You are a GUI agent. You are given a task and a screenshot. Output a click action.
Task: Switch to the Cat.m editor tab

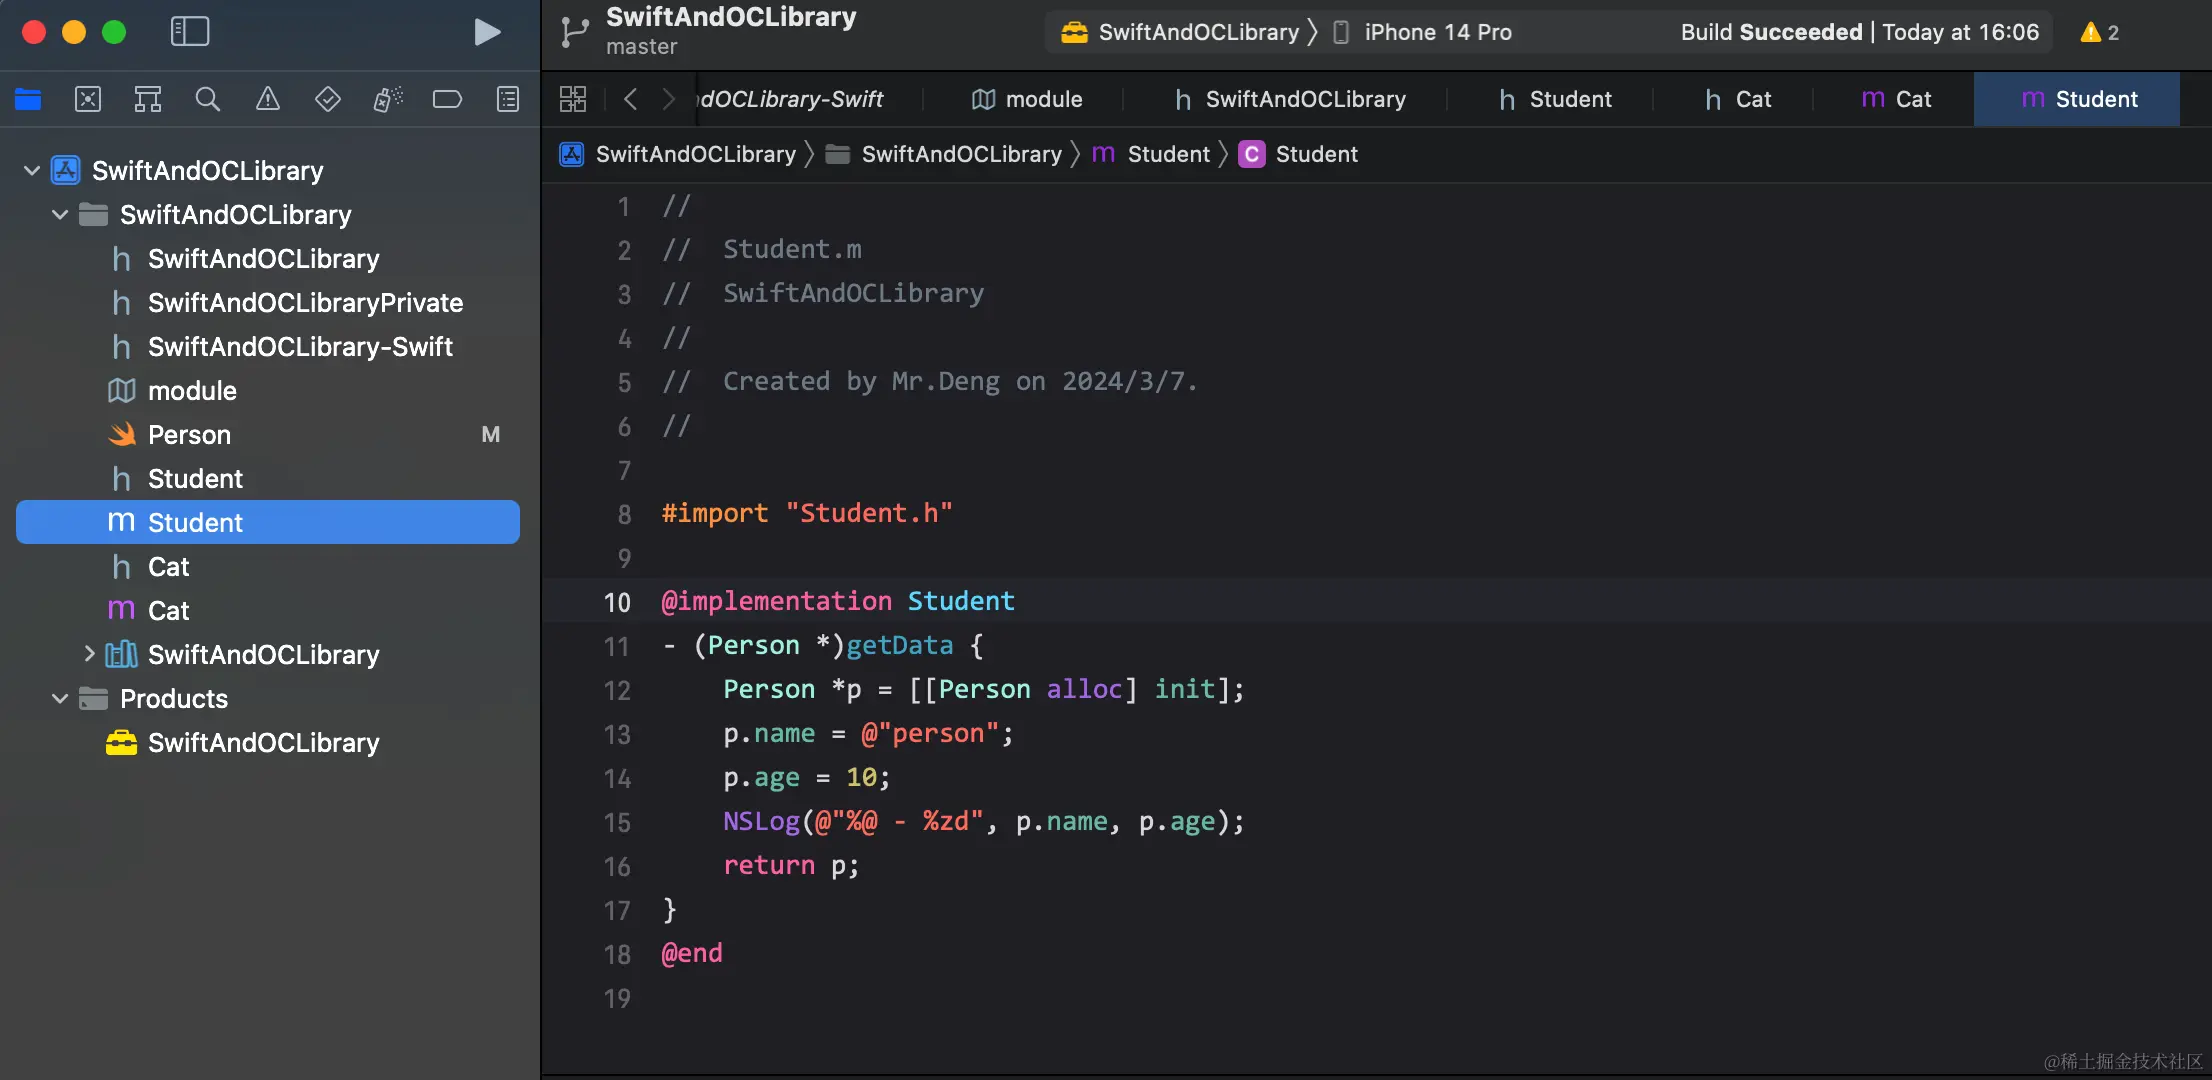tap(1896, 99)
